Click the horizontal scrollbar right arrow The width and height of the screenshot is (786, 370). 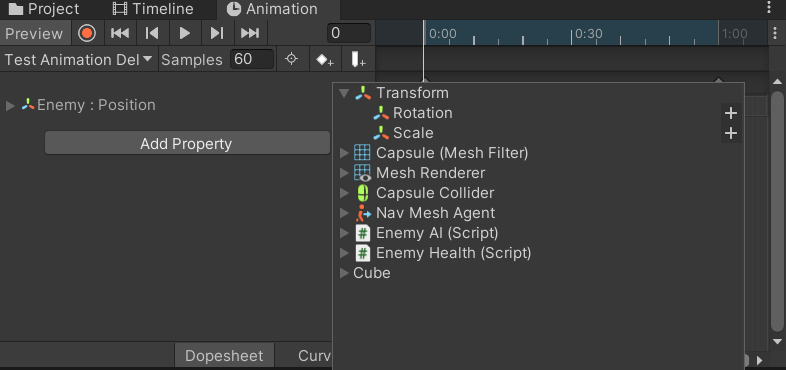[760, 360]
